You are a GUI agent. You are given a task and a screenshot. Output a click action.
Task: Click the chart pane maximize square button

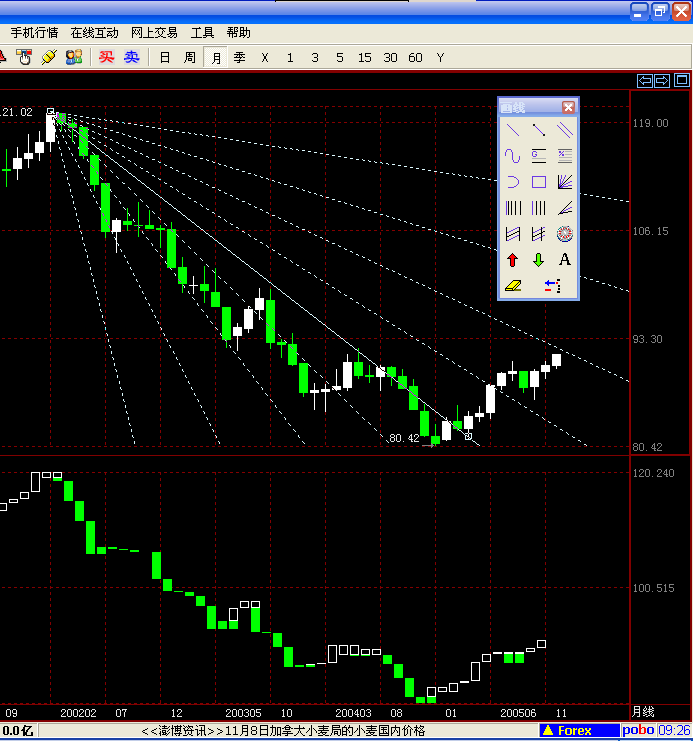(682, 80)
